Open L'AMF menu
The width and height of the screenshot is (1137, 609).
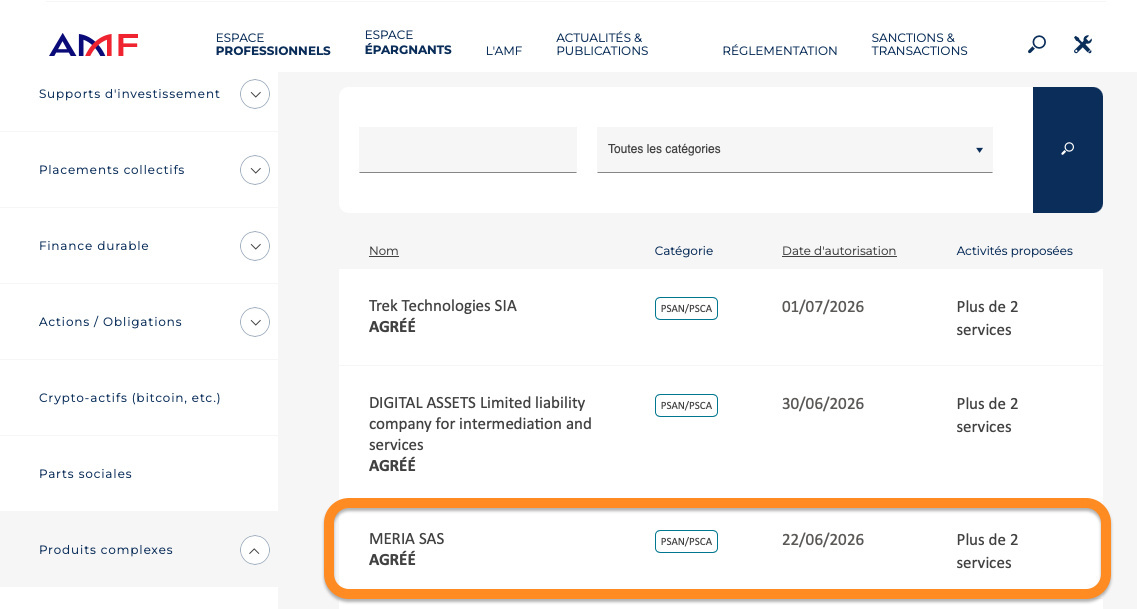[504, 51]
